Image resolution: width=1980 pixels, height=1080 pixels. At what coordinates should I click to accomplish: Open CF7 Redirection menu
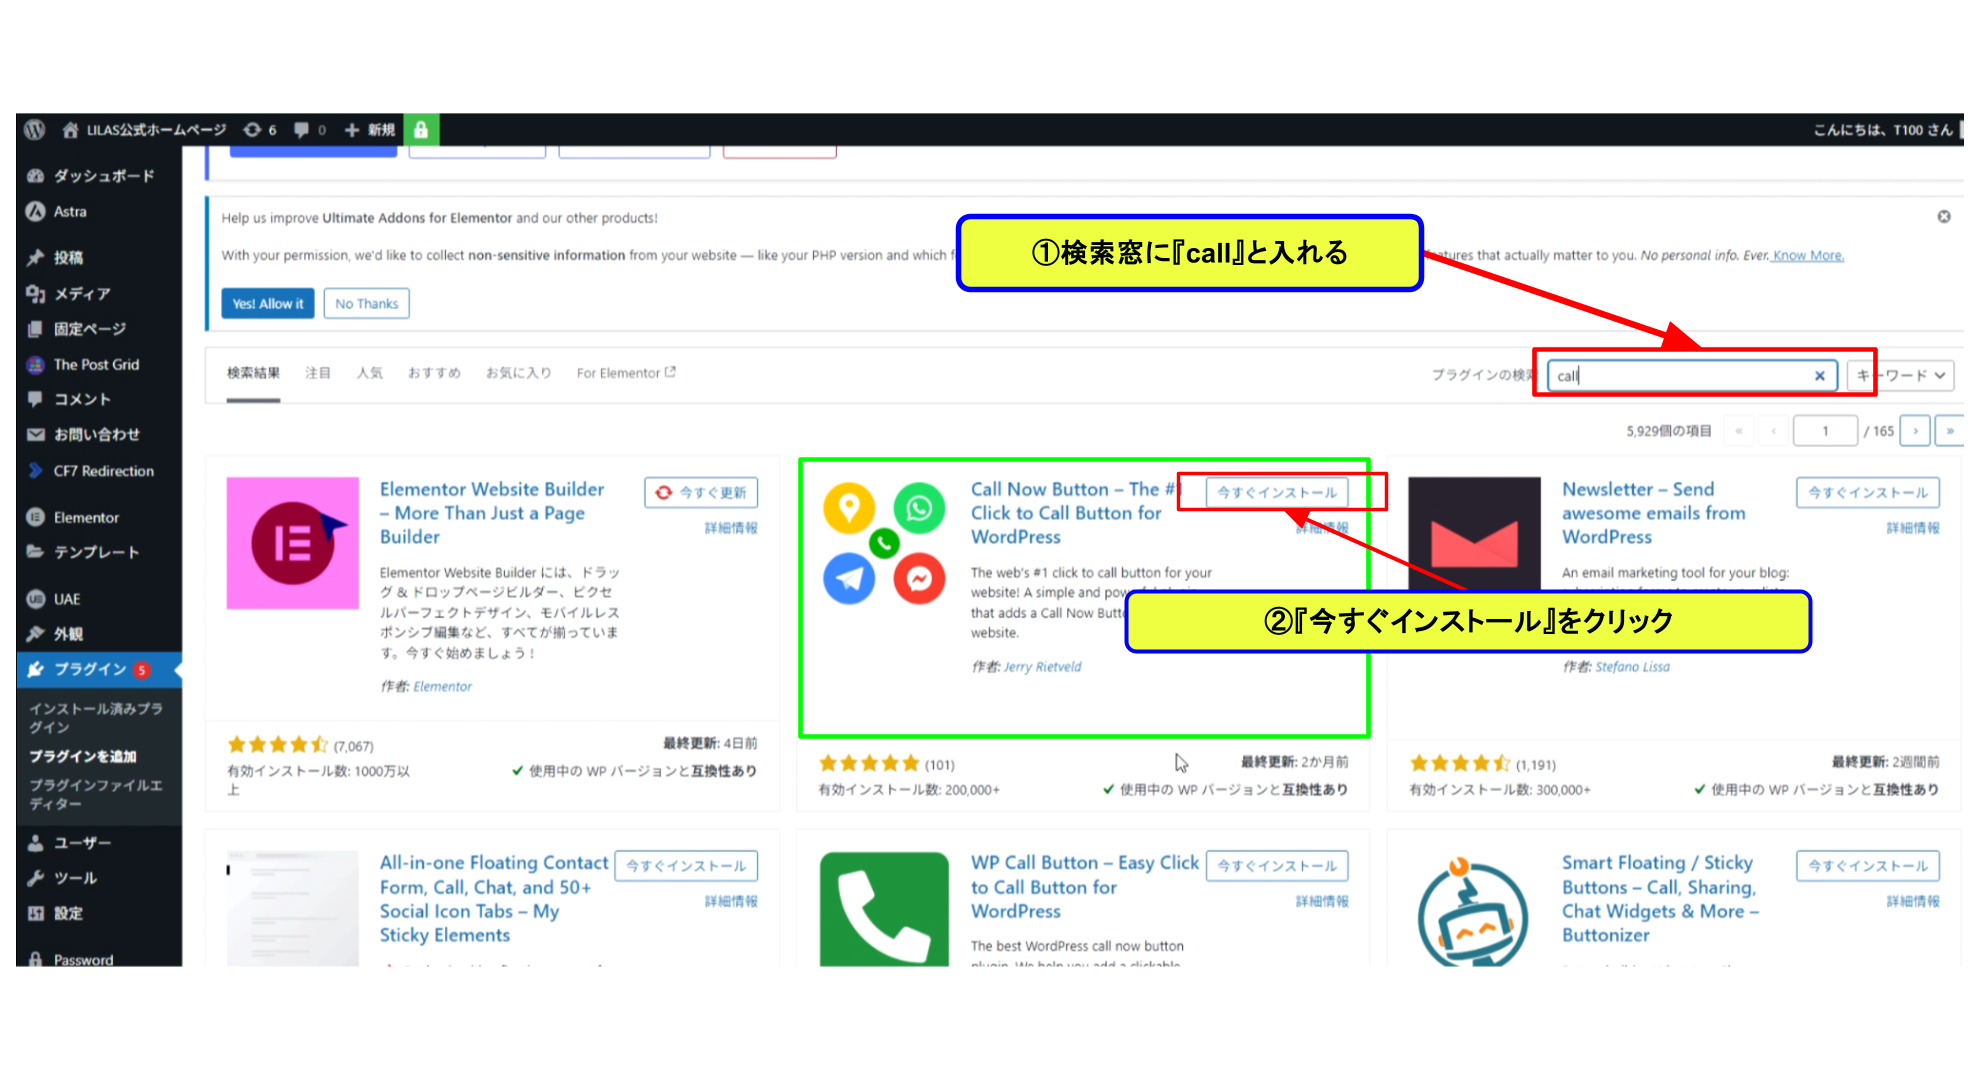(99, 471)
